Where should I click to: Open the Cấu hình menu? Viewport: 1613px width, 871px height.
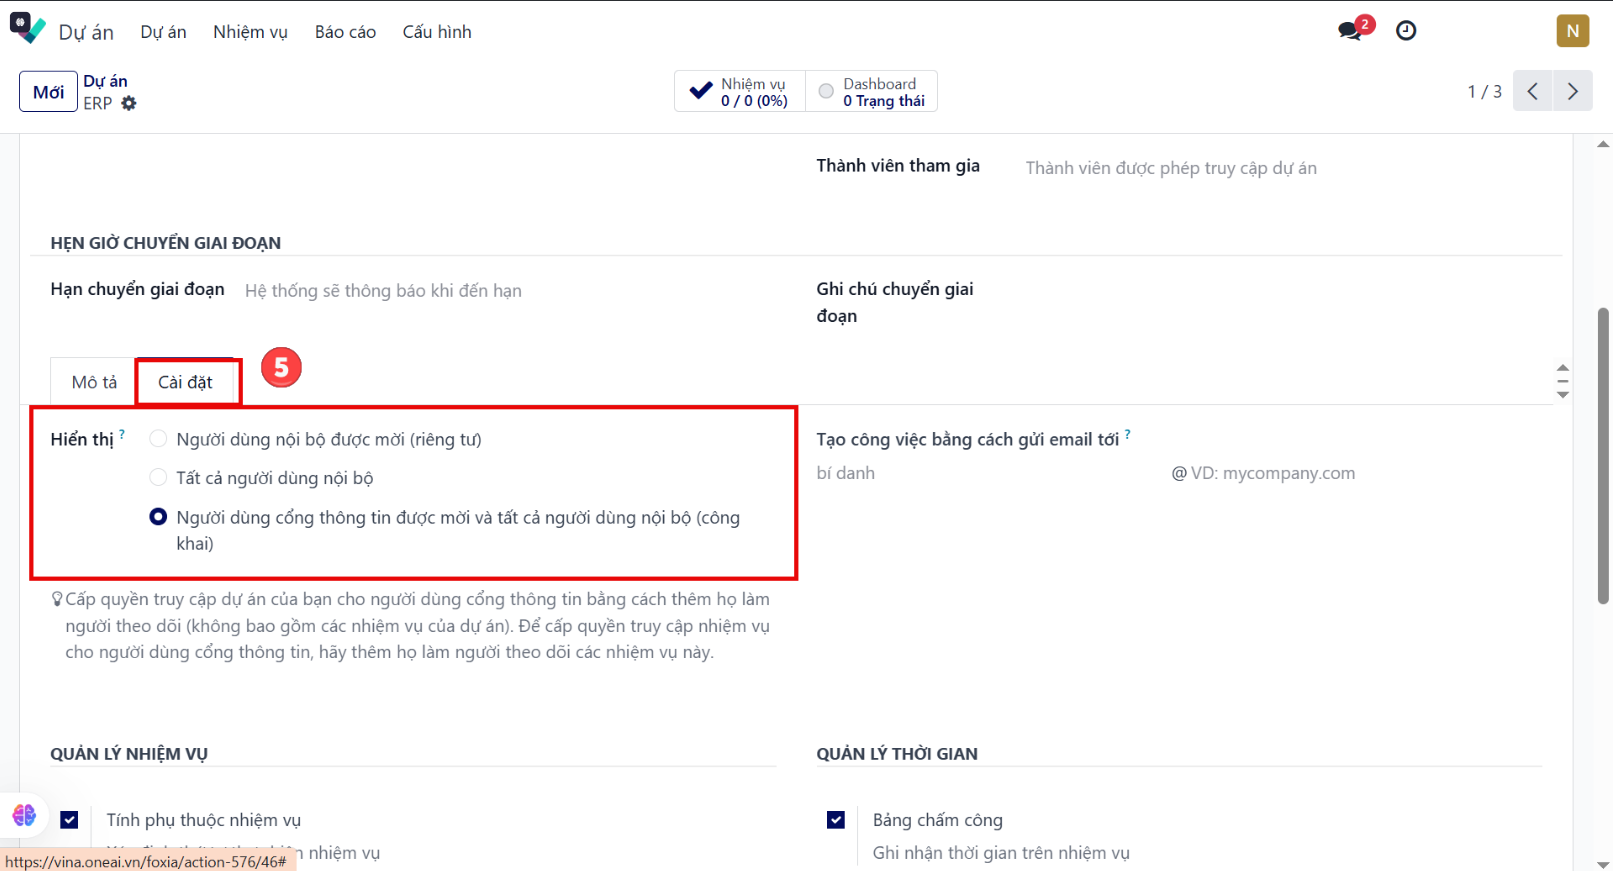437,32
